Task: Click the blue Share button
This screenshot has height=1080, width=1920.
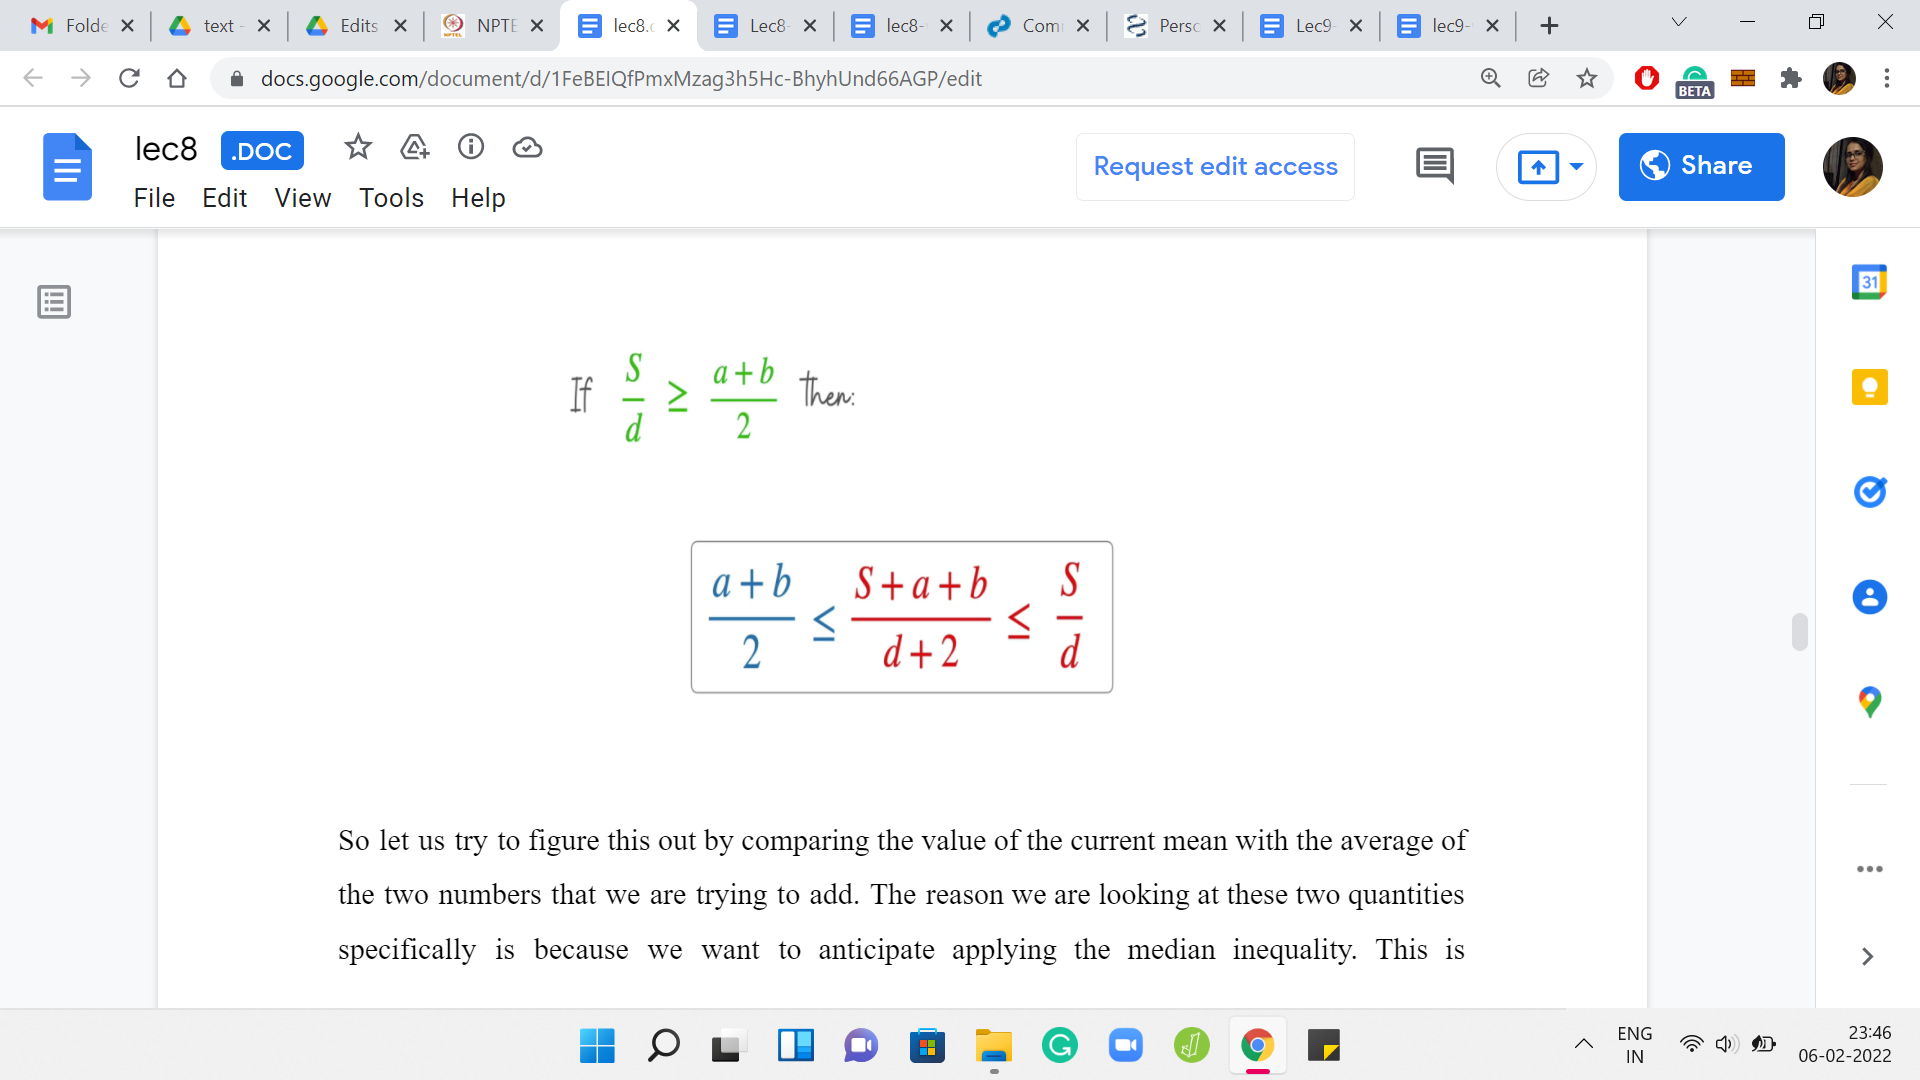Action: tap(1700, 166)
